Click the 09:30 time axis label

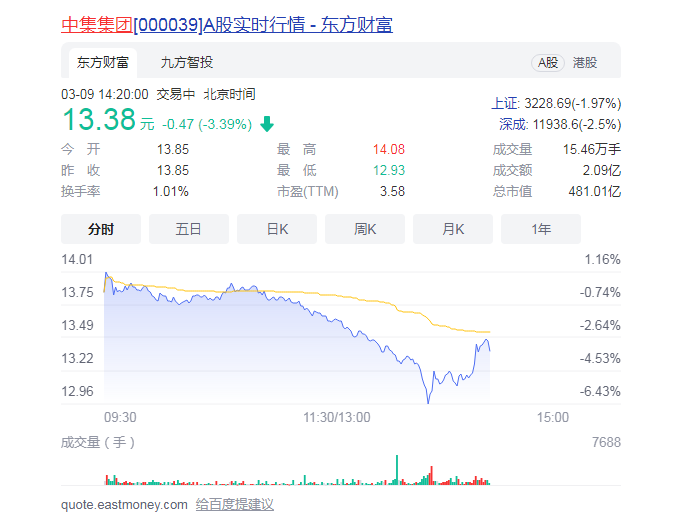pyautogui.click(x=120, y=417)
